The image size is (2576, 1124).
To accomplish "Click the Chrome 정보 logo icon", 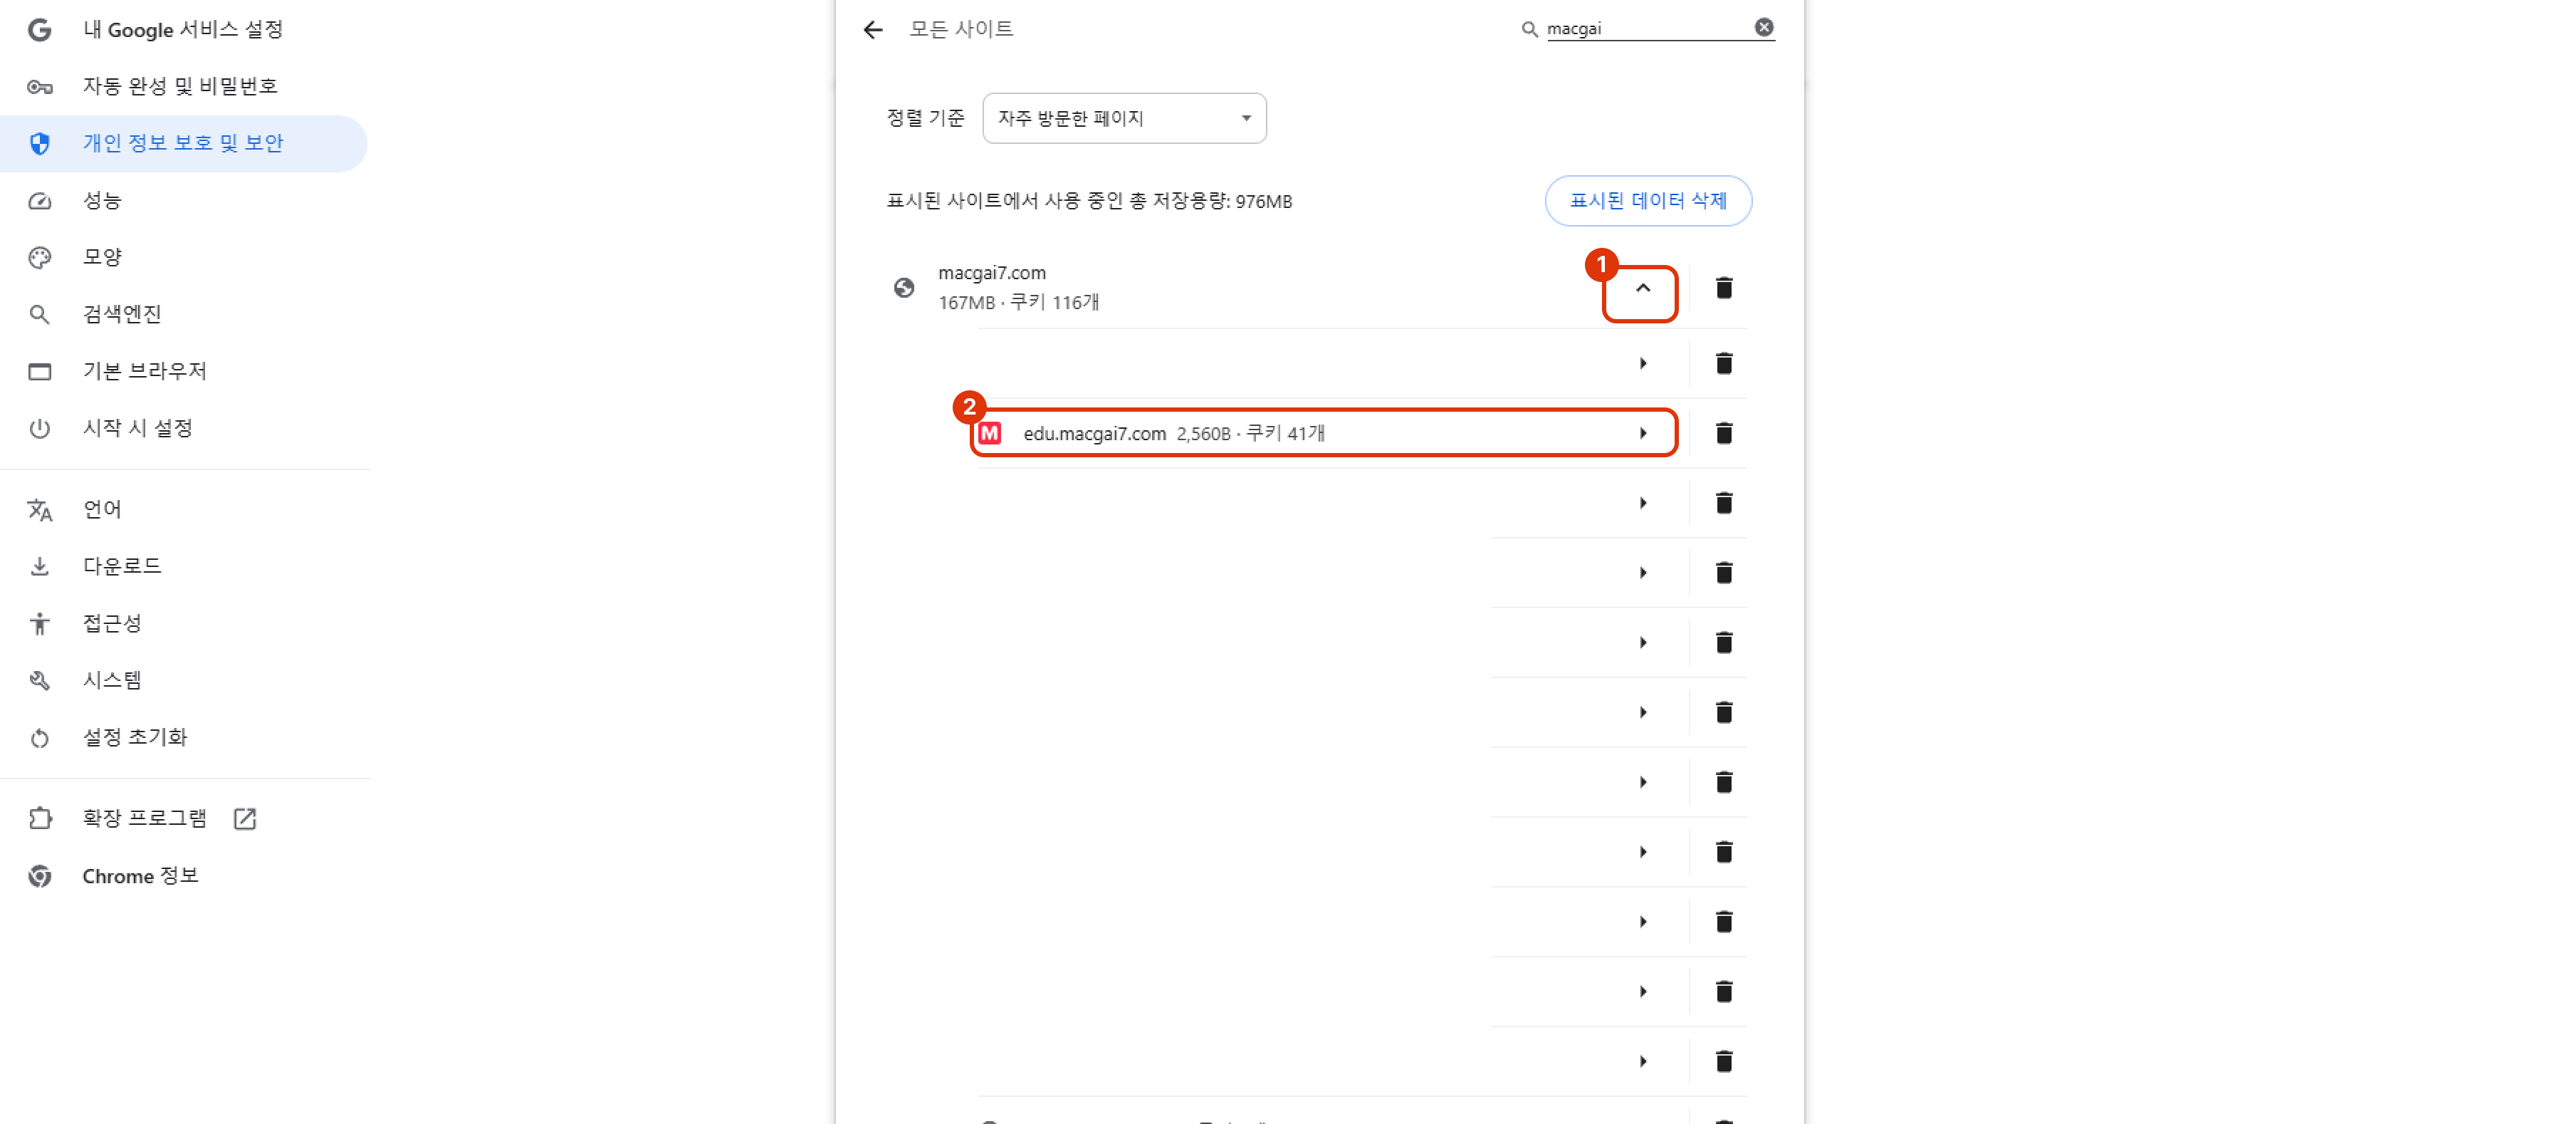I will pos(40,876).
